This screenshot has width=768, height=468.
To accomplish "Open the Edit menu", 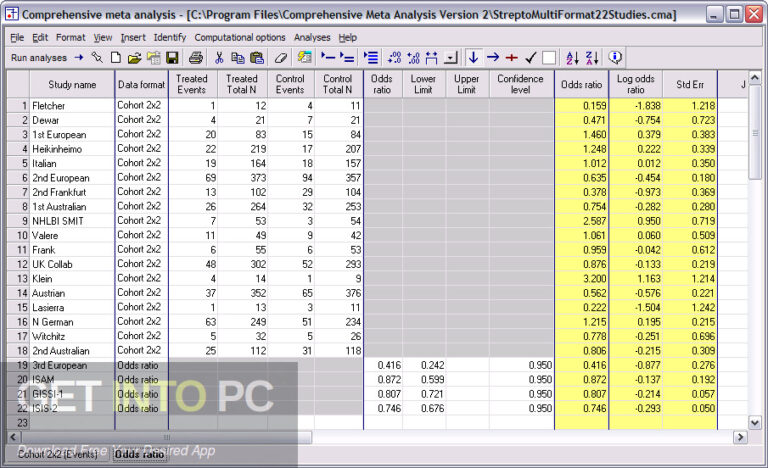I will click(x=40, y=37).
